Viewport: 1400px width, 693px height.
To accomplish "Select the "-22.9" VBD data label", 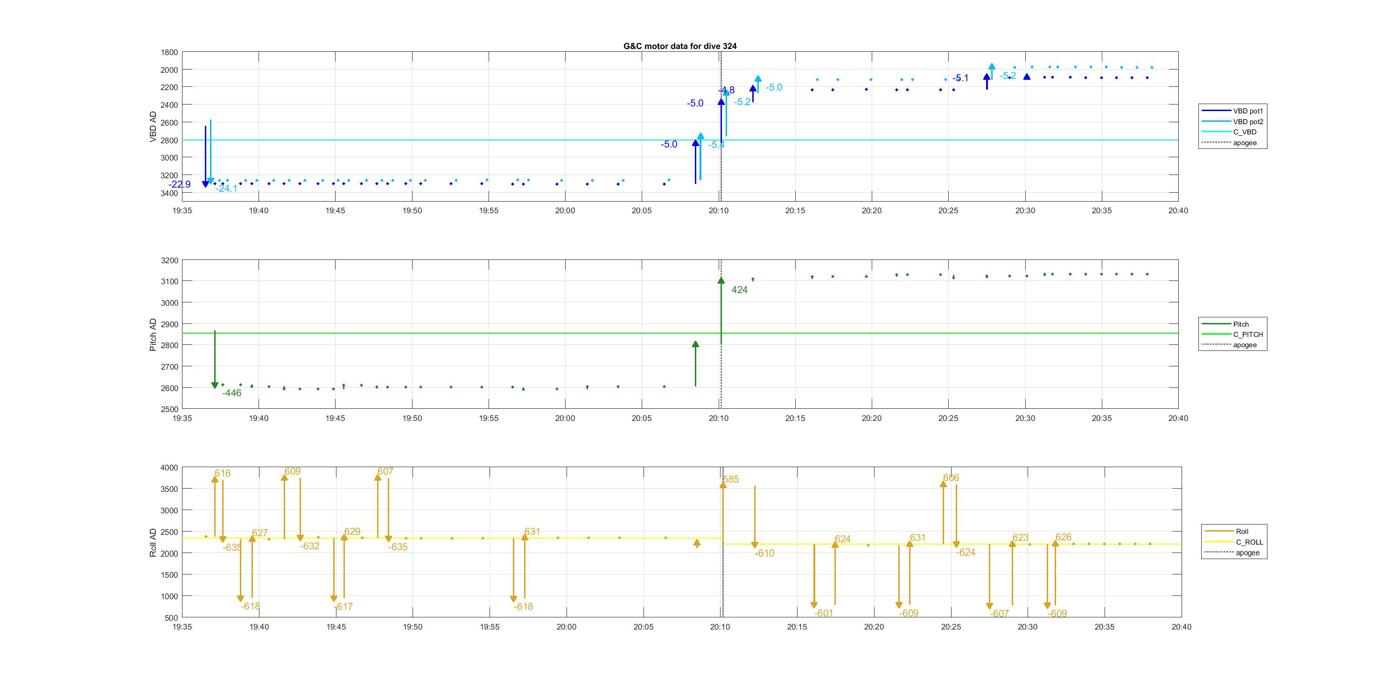I will 180,184.
